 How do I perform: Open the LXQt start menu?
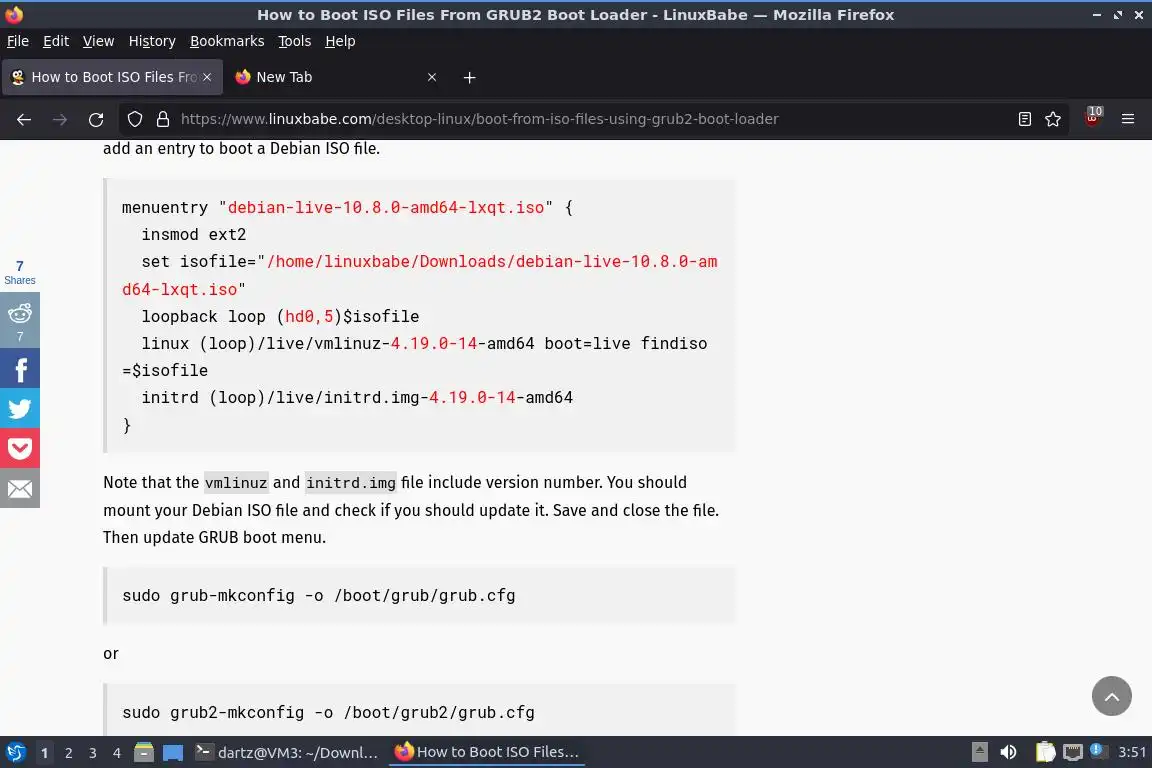click(x=15, y=753)
